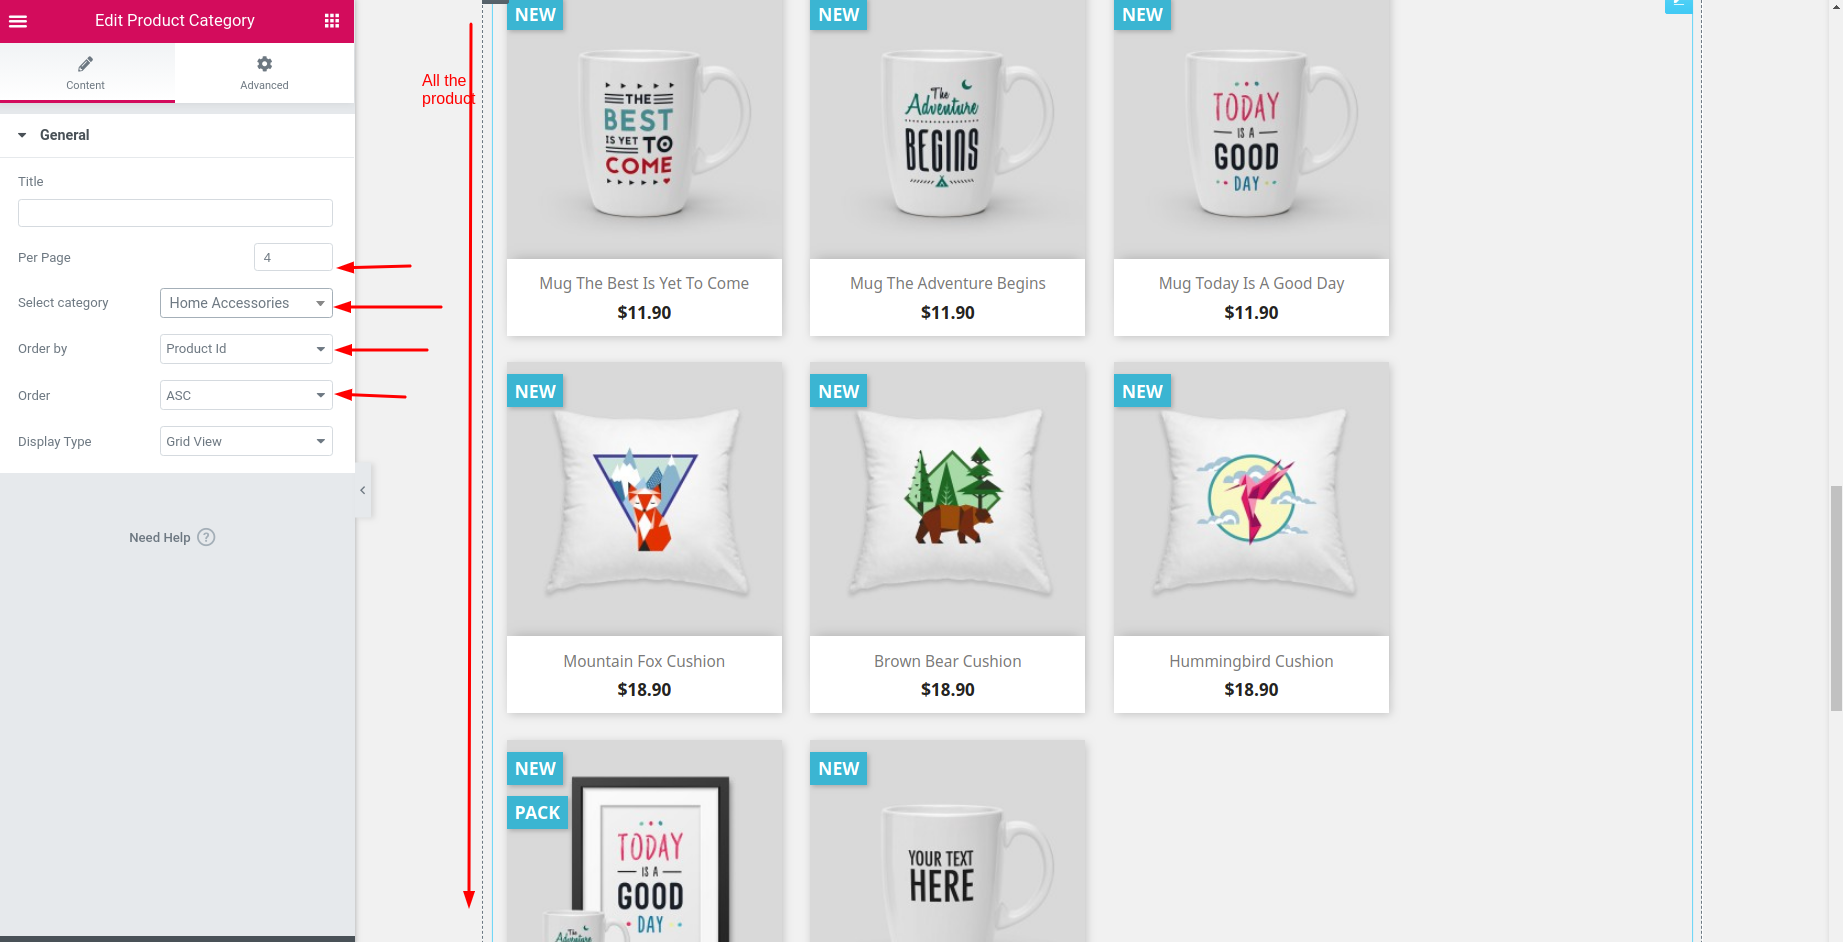
Task: Open the hamburger menu in Elementor header
Action: coord(18,21)
